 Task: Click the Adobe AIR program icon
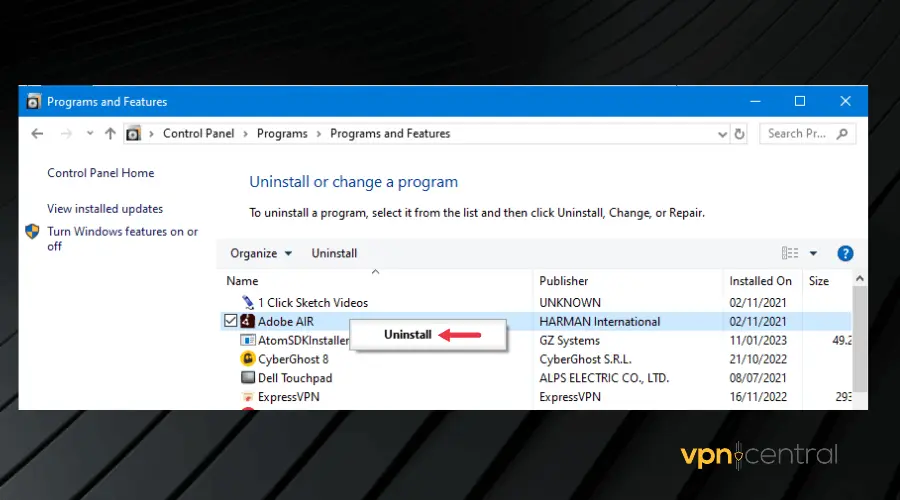(247, 321)
